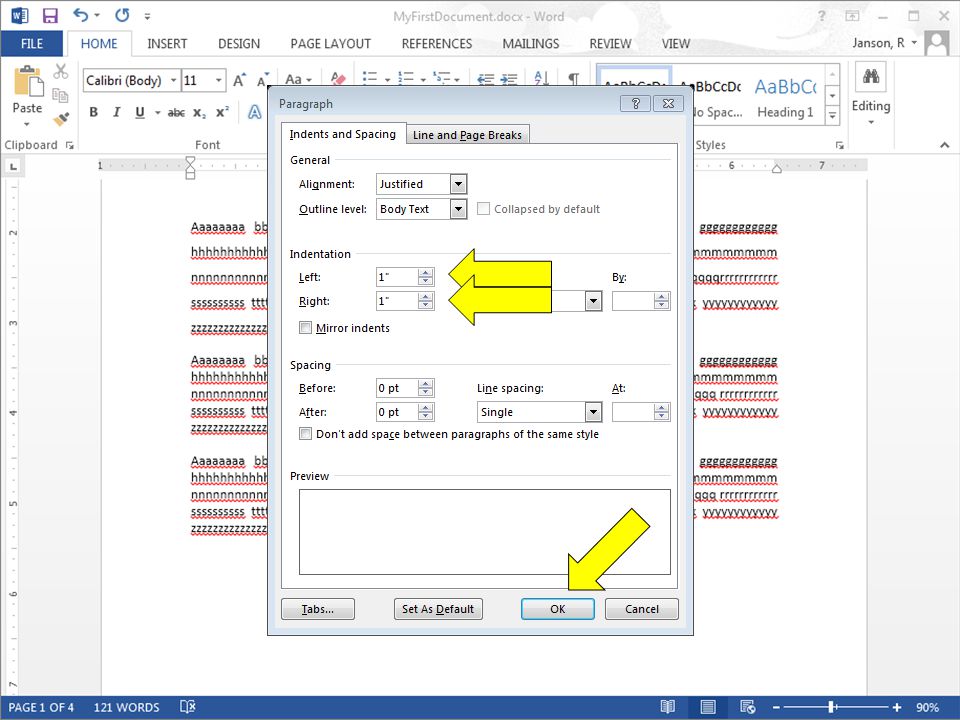The image size is (960, 720).
Task: Click the Grow Font icon
Action: pos(239,80)
